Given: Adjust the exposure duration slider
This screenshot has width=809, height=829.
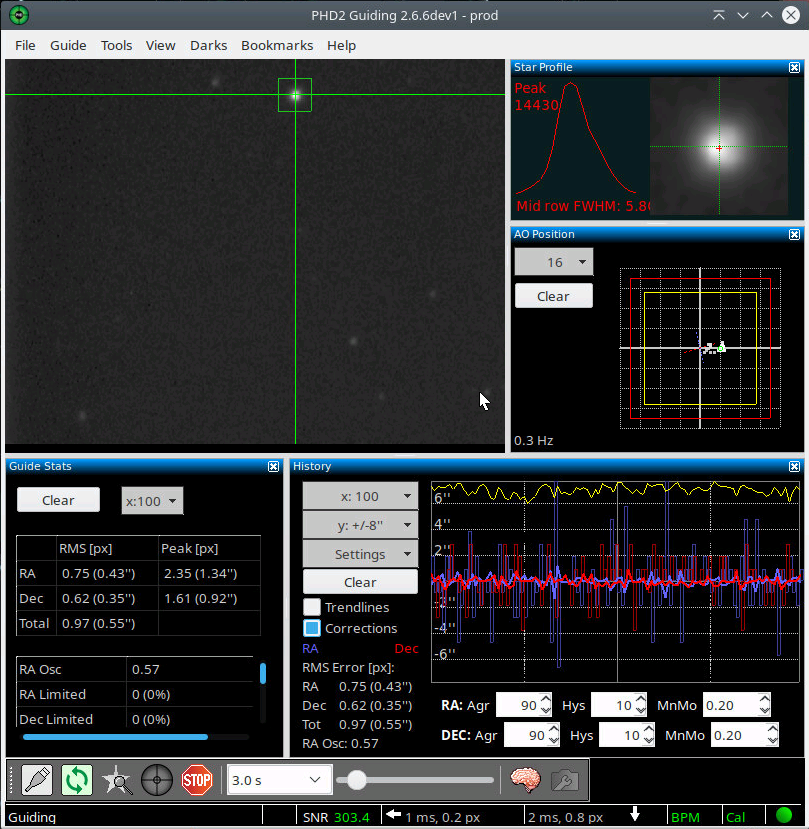Looking at the screenshot, I should tap(357, 780).
